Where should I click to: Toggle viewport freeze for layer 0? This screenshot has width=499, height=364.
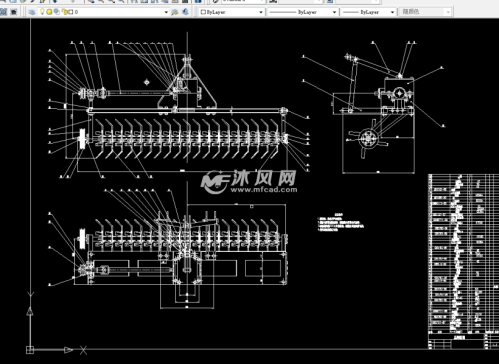[x=57, y=12]
